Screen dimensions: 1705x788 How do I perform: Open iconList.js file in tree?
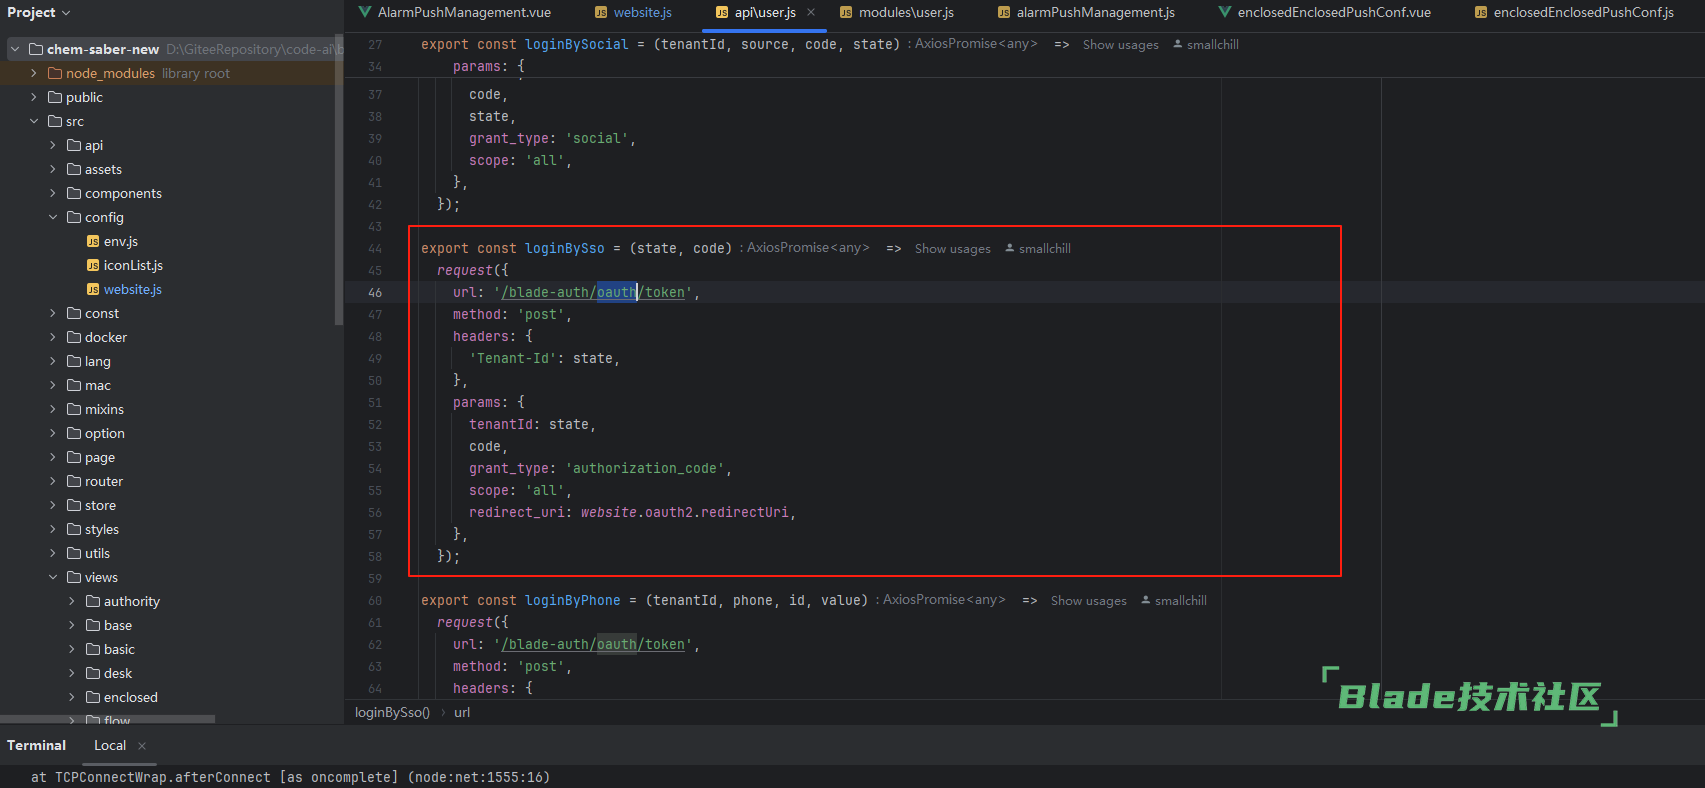(x=133, y=265)
